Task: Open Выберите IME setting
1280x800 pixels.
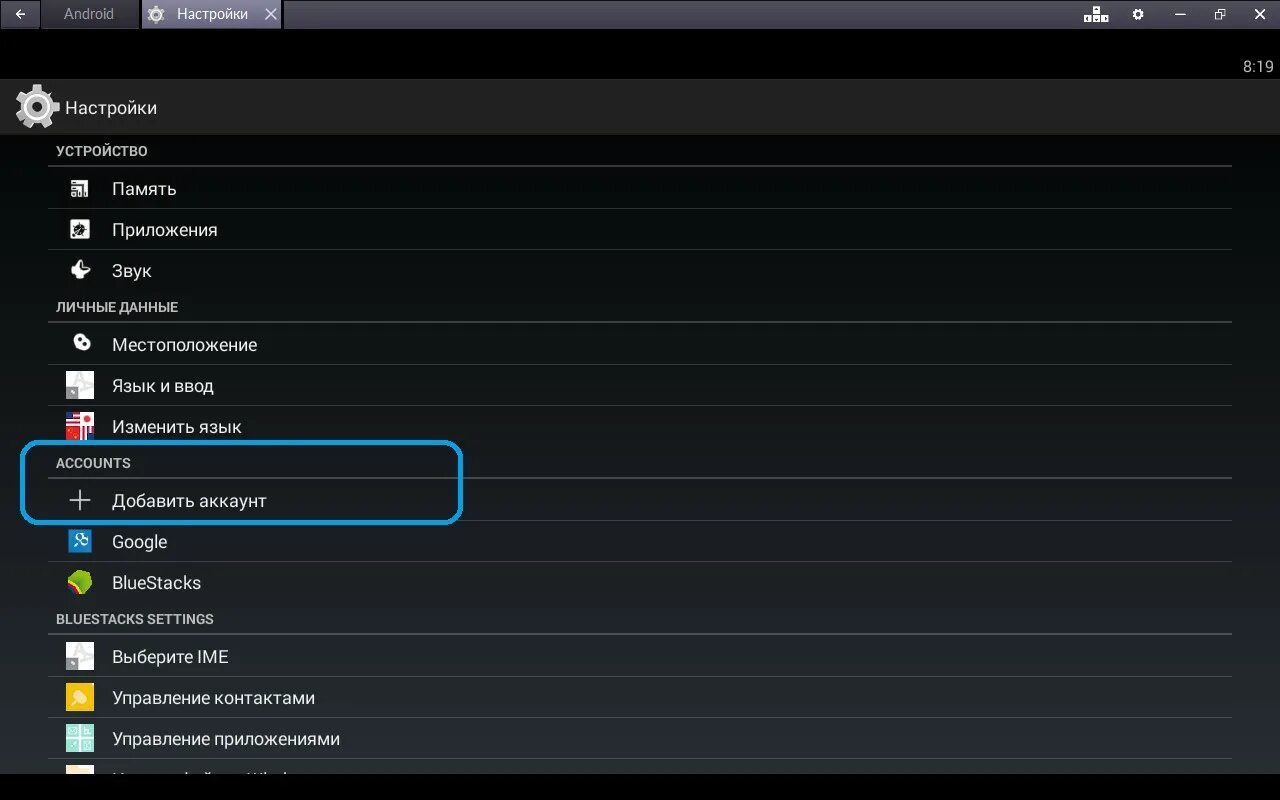Action: click(640, 656)
